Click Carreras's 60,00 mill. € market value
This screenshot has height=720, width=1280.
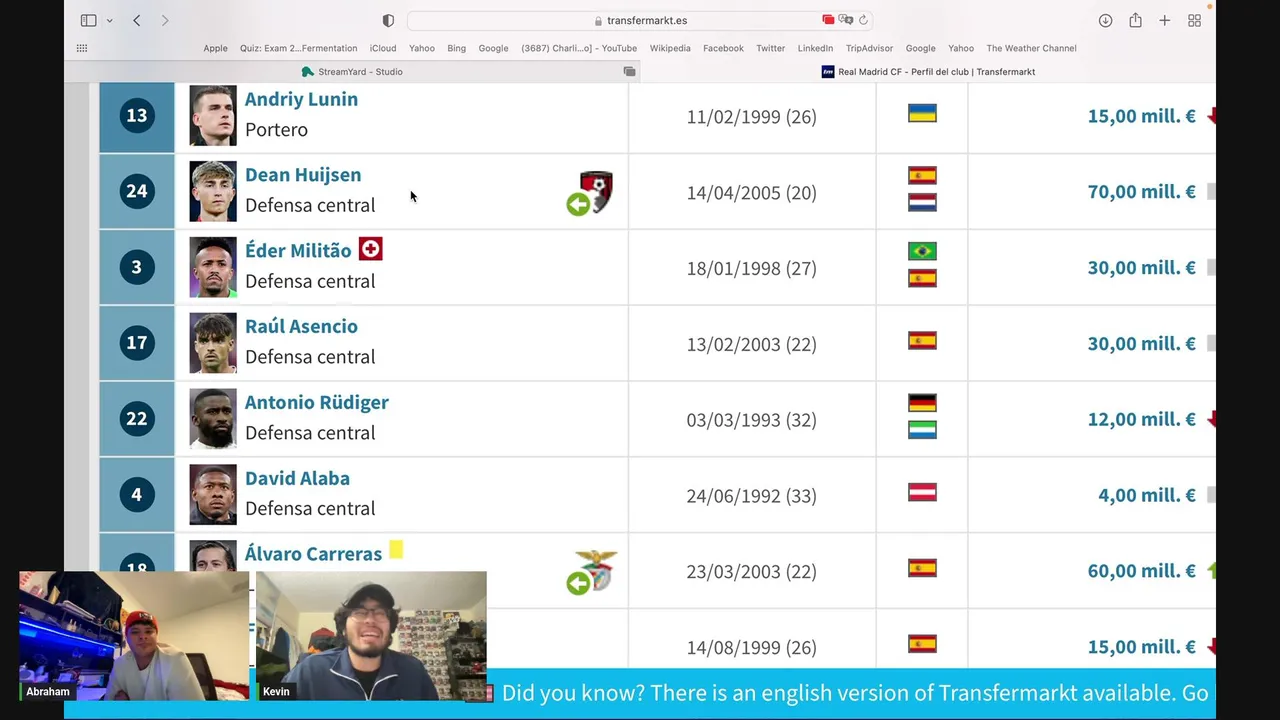1141,571
